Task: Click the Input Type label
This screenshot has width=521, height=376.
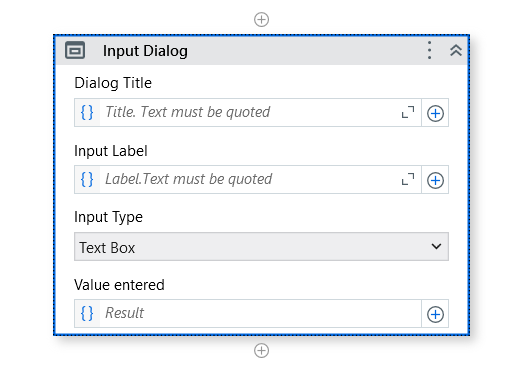Action: [x=108, y=217]
